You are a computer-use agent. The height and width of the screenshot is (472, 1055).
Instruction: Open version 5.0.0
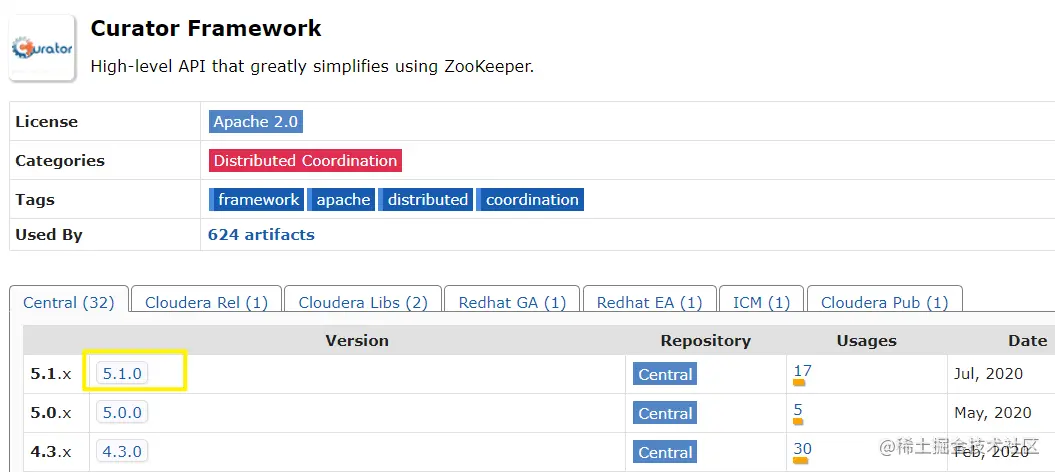(x=122, y=413)
